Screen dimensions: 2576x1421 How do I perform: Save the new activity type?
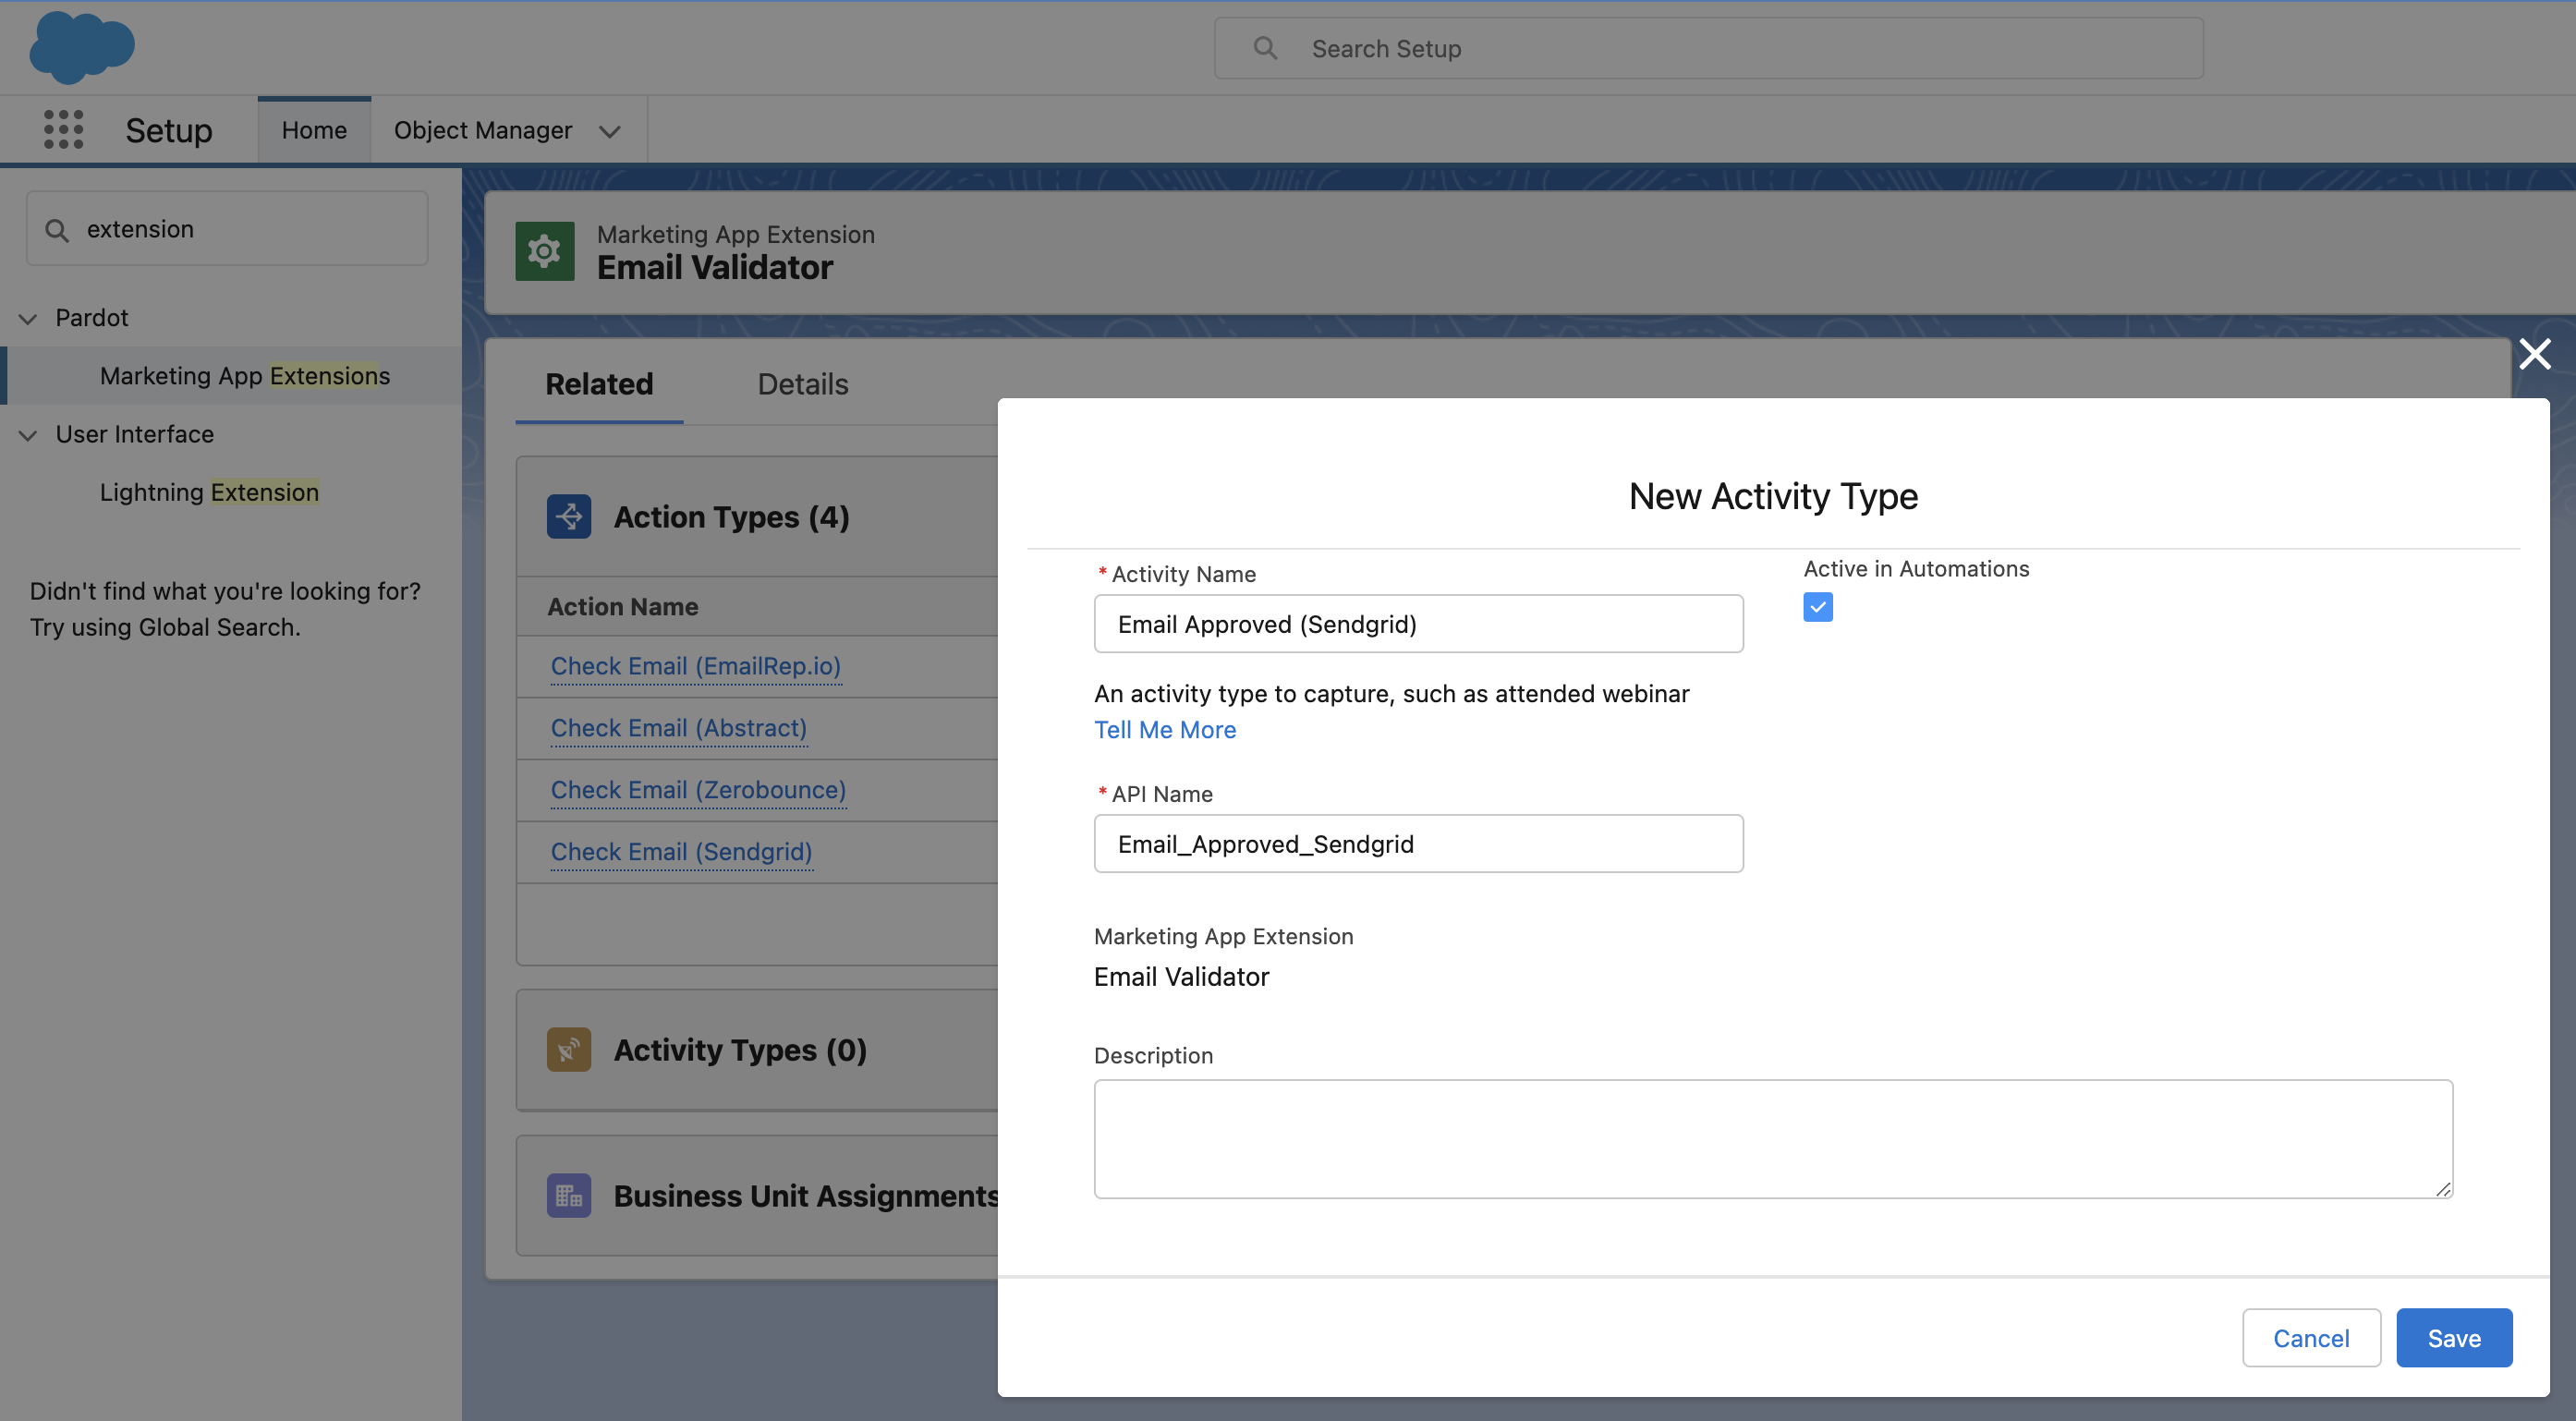click(2454, 1337)
